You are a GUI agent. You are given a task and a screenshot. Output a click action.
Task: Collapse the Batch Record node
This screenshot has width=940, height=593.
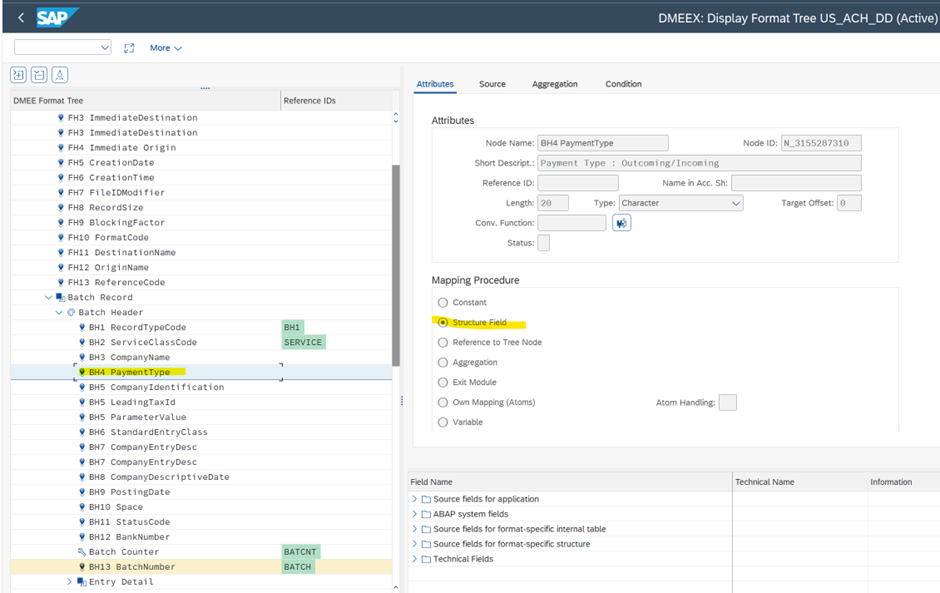[49, 297]
